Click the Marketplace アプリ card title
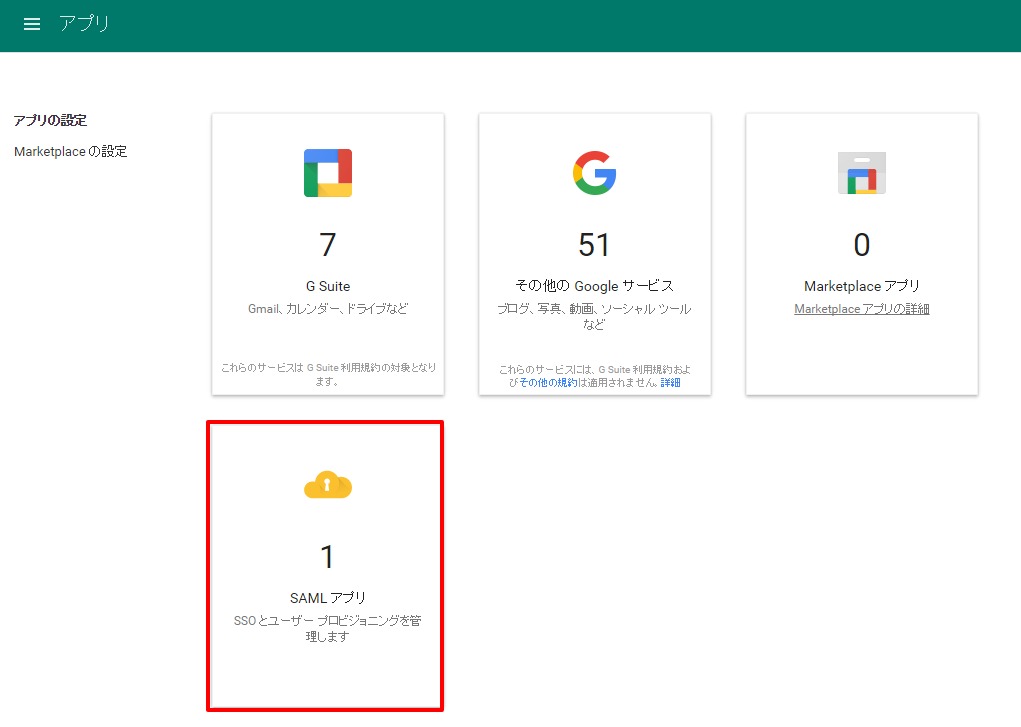Viewport: 1021px width, 727px height. (x=861, y=286)
